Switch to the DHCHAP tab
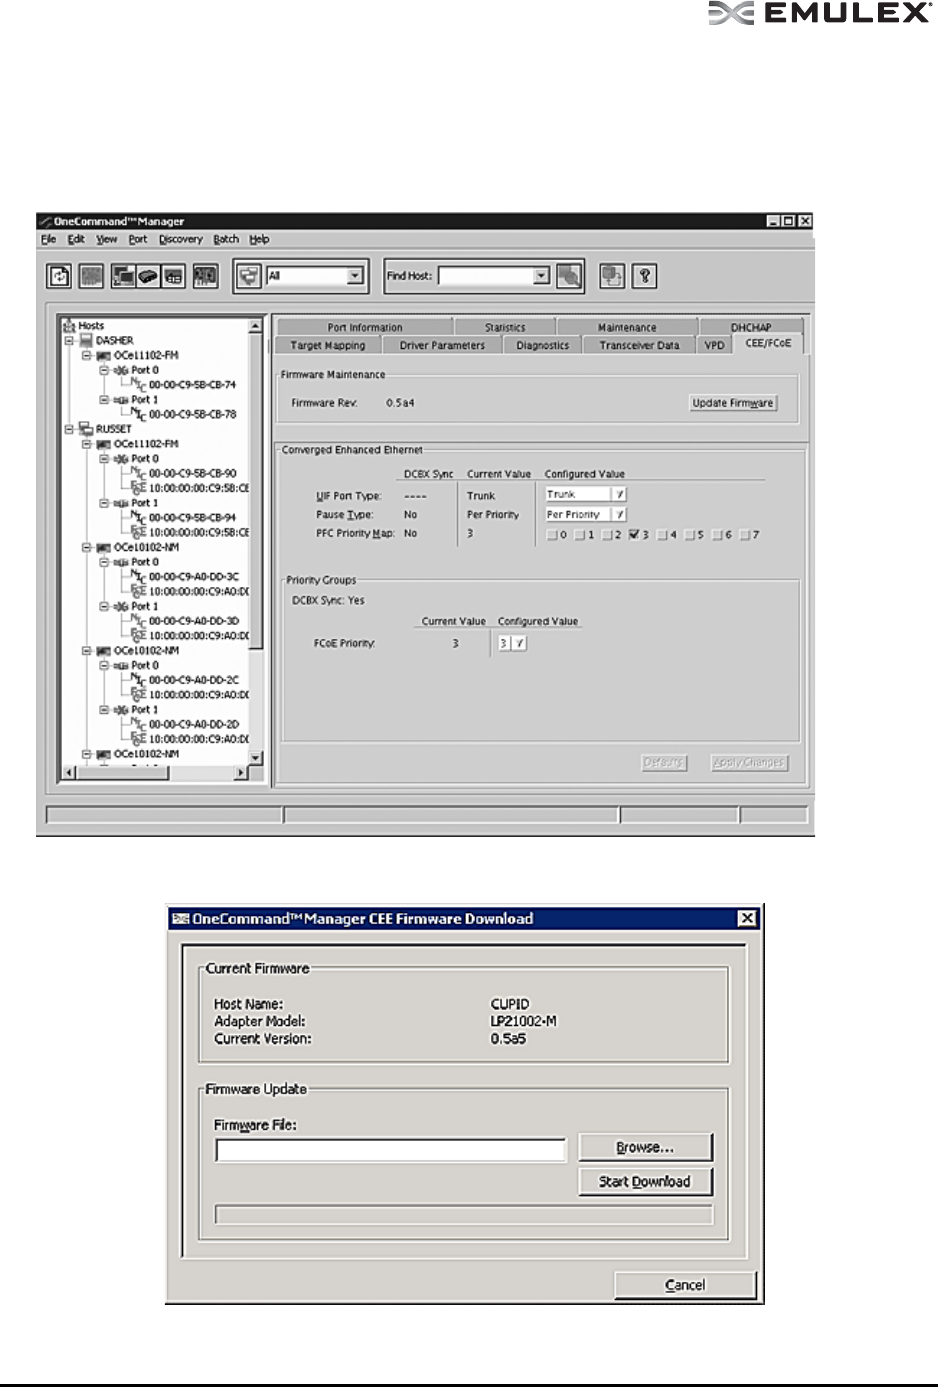 point(751,327)
